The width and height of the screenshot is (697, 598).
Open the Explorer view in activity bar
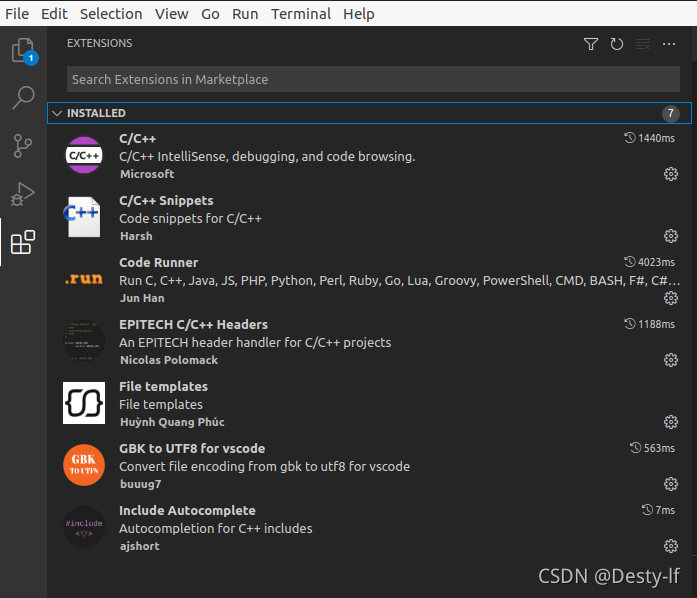[23, 50]
